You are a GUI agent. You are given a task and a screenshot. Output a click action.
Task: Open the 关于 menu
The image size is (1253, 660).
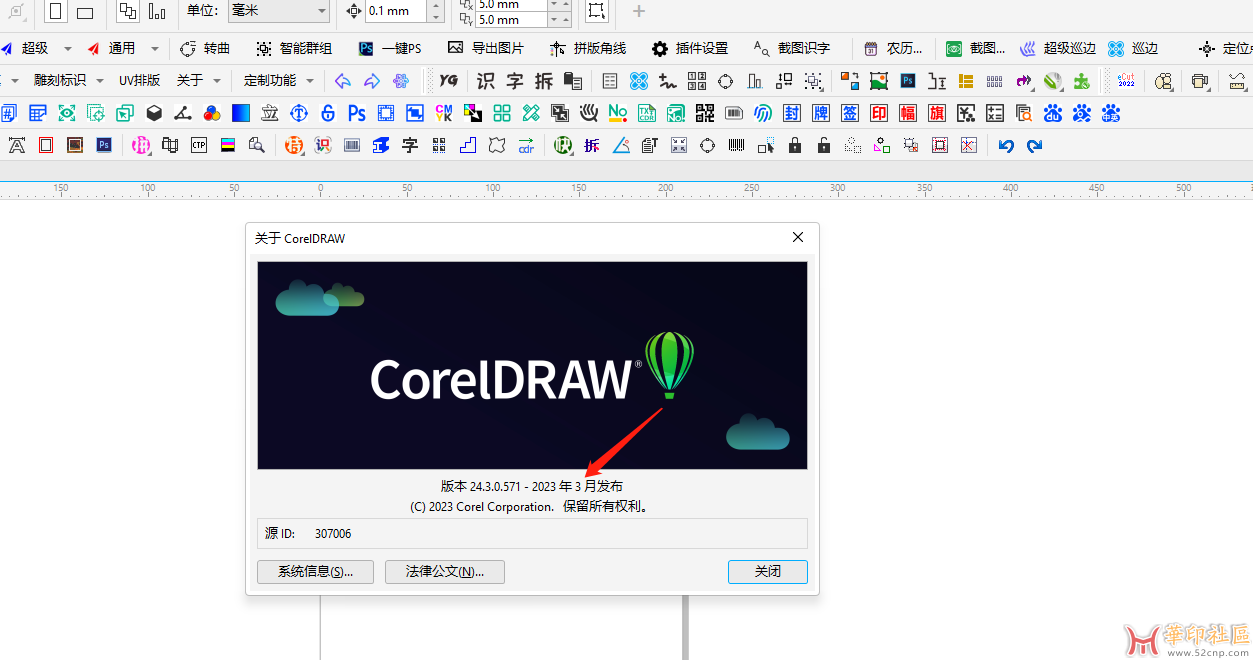coord(190,81)
